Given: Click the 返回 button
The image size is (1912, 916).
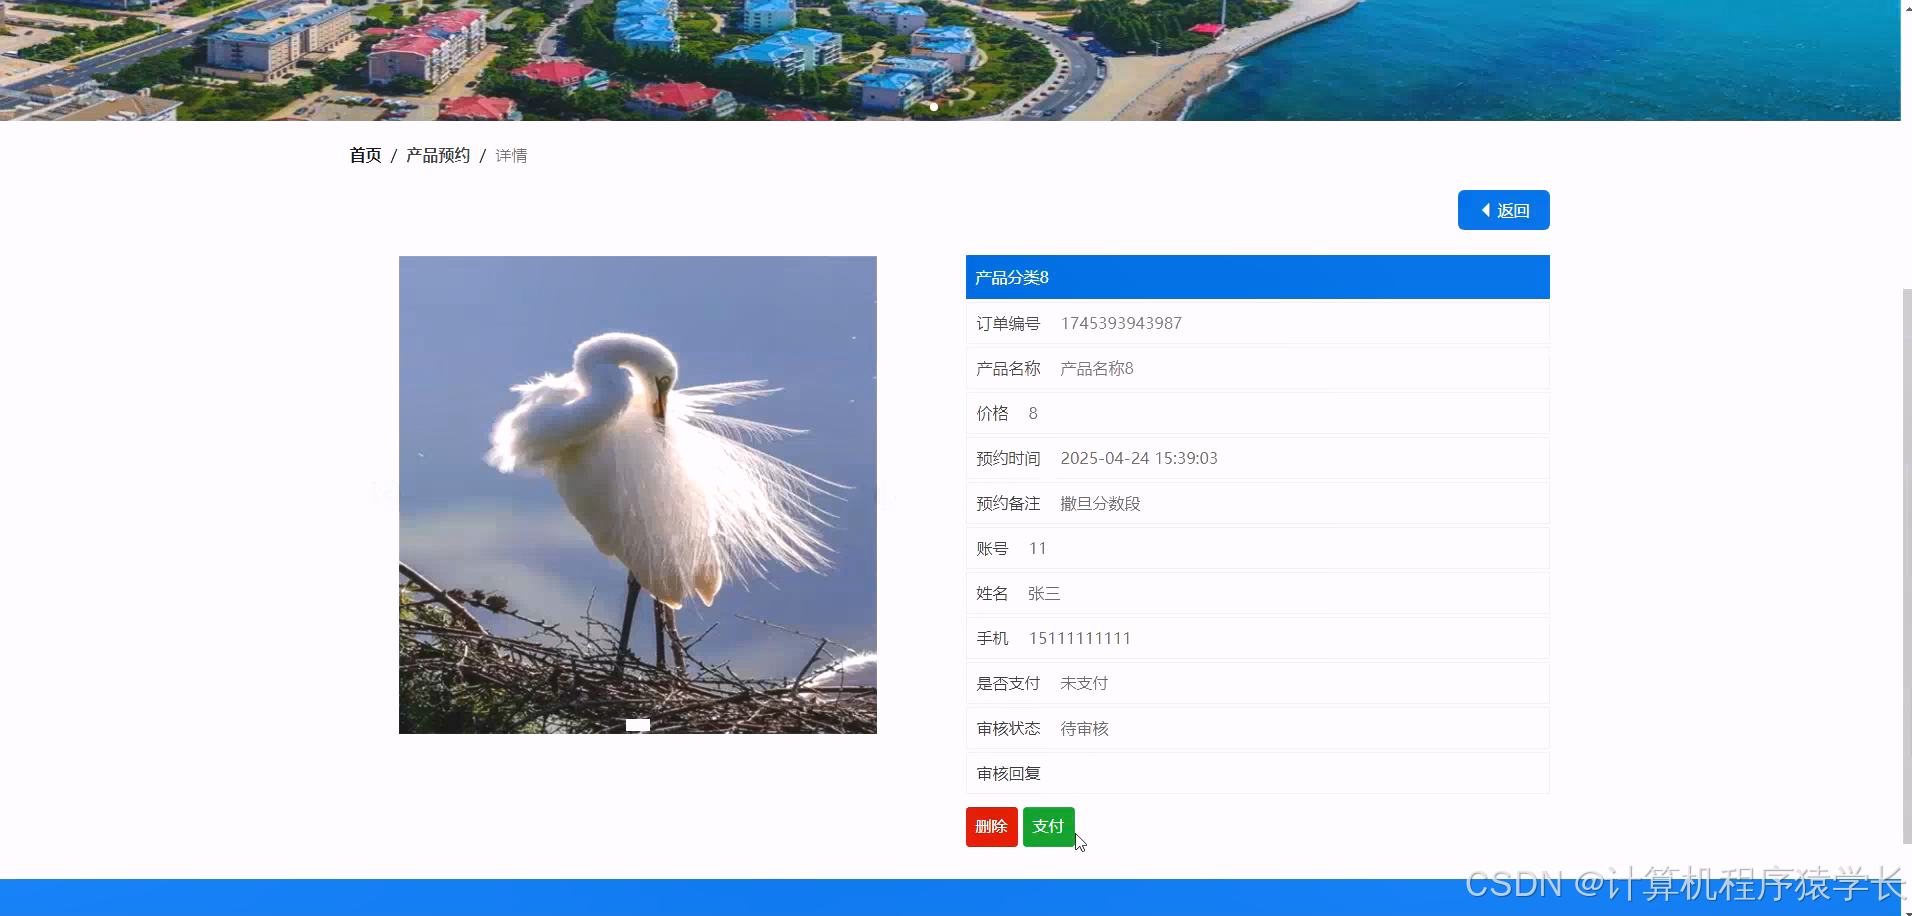Looking at the screenshot, I should pos(1503,210).
